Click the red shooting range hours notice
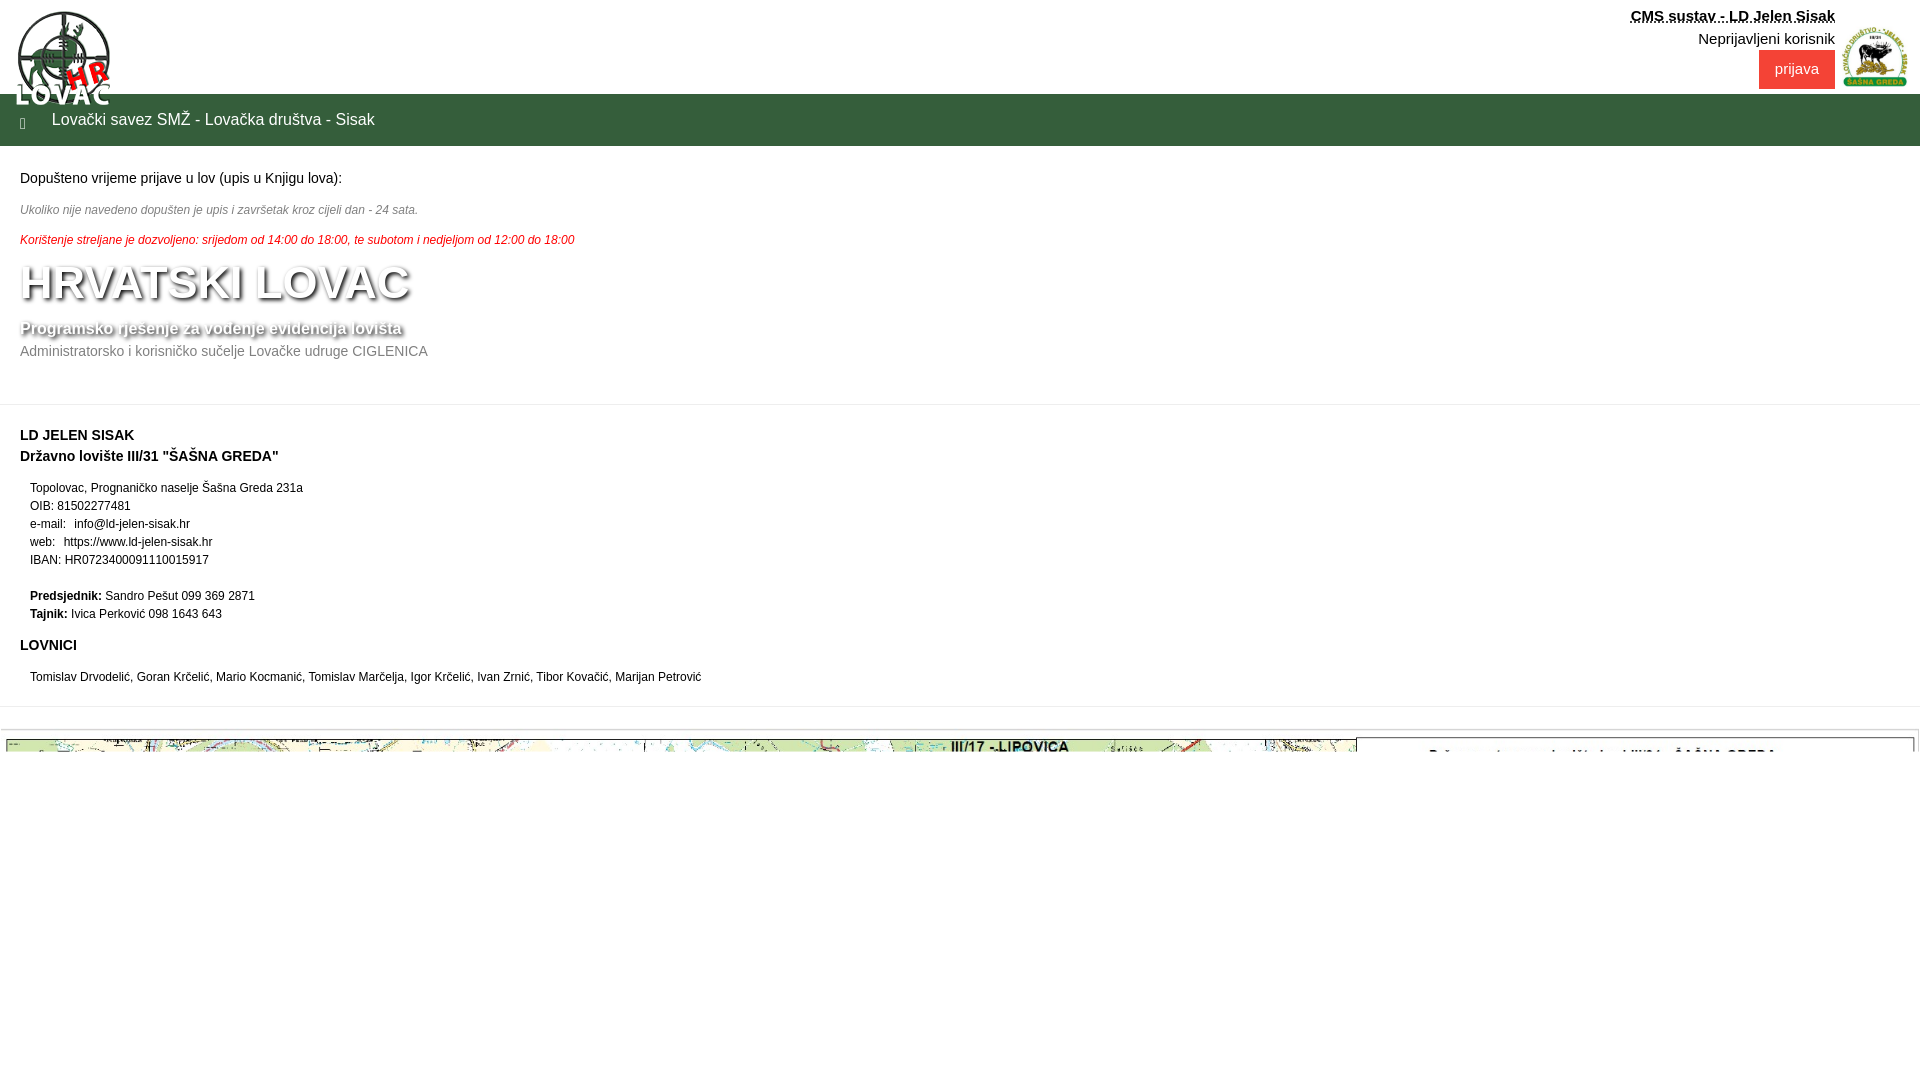The height and width of the screenshot is (1080, 1920). [x=297, y=240]
